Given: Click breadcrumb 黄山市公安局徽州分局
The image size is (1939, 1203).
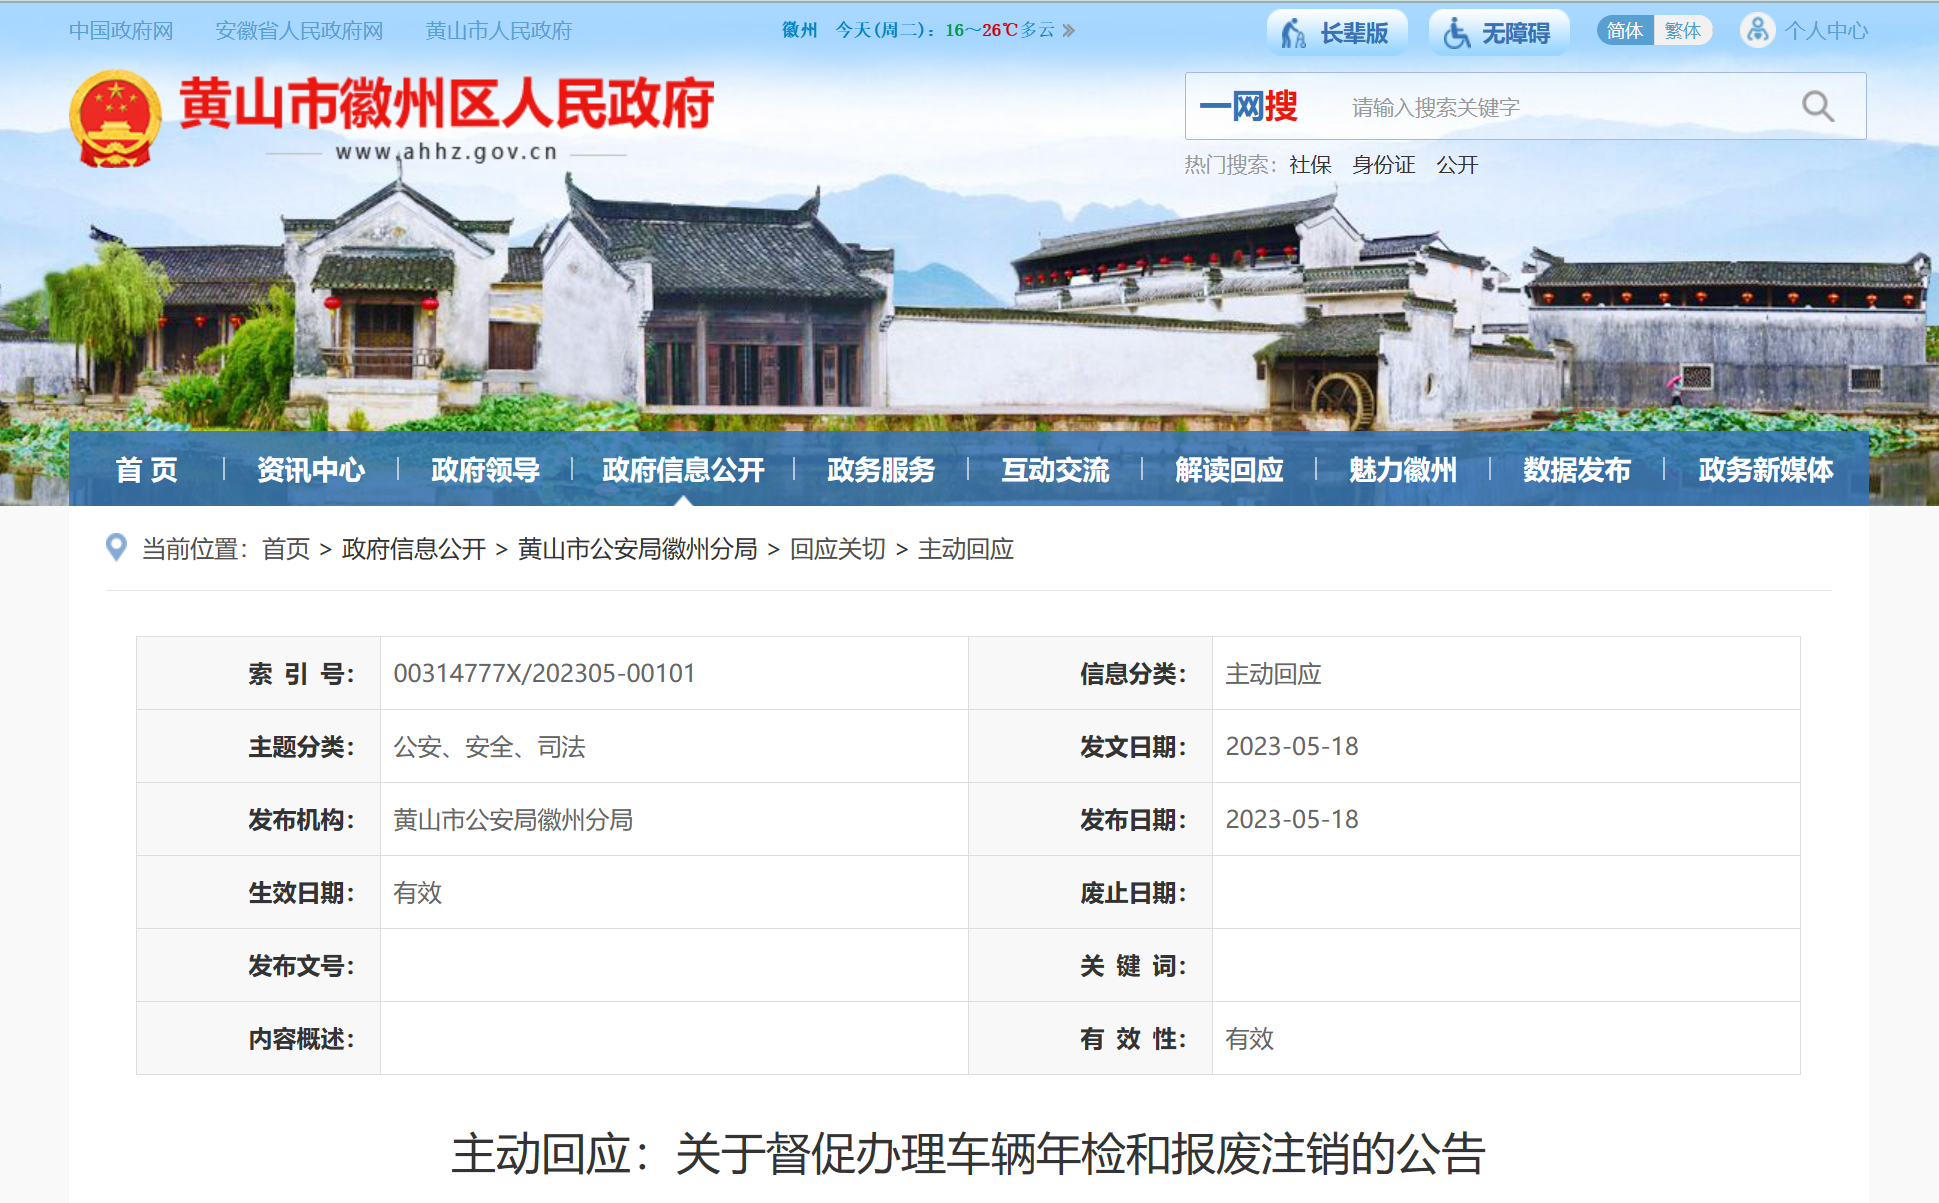Looking at the screenshot, I should 637,549.
